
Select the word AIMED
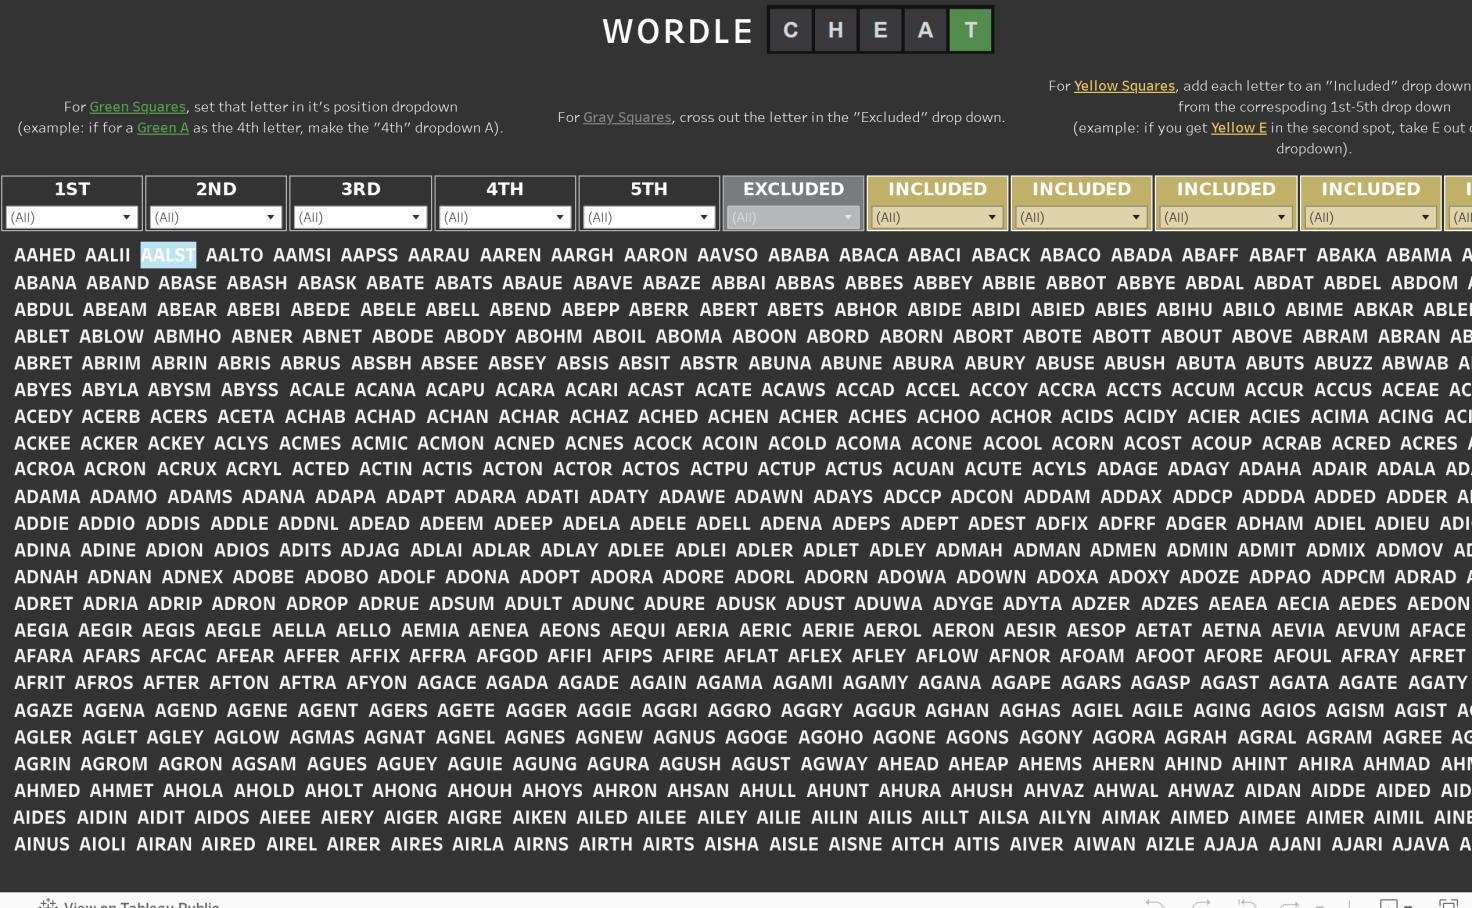pos(1199,818)
